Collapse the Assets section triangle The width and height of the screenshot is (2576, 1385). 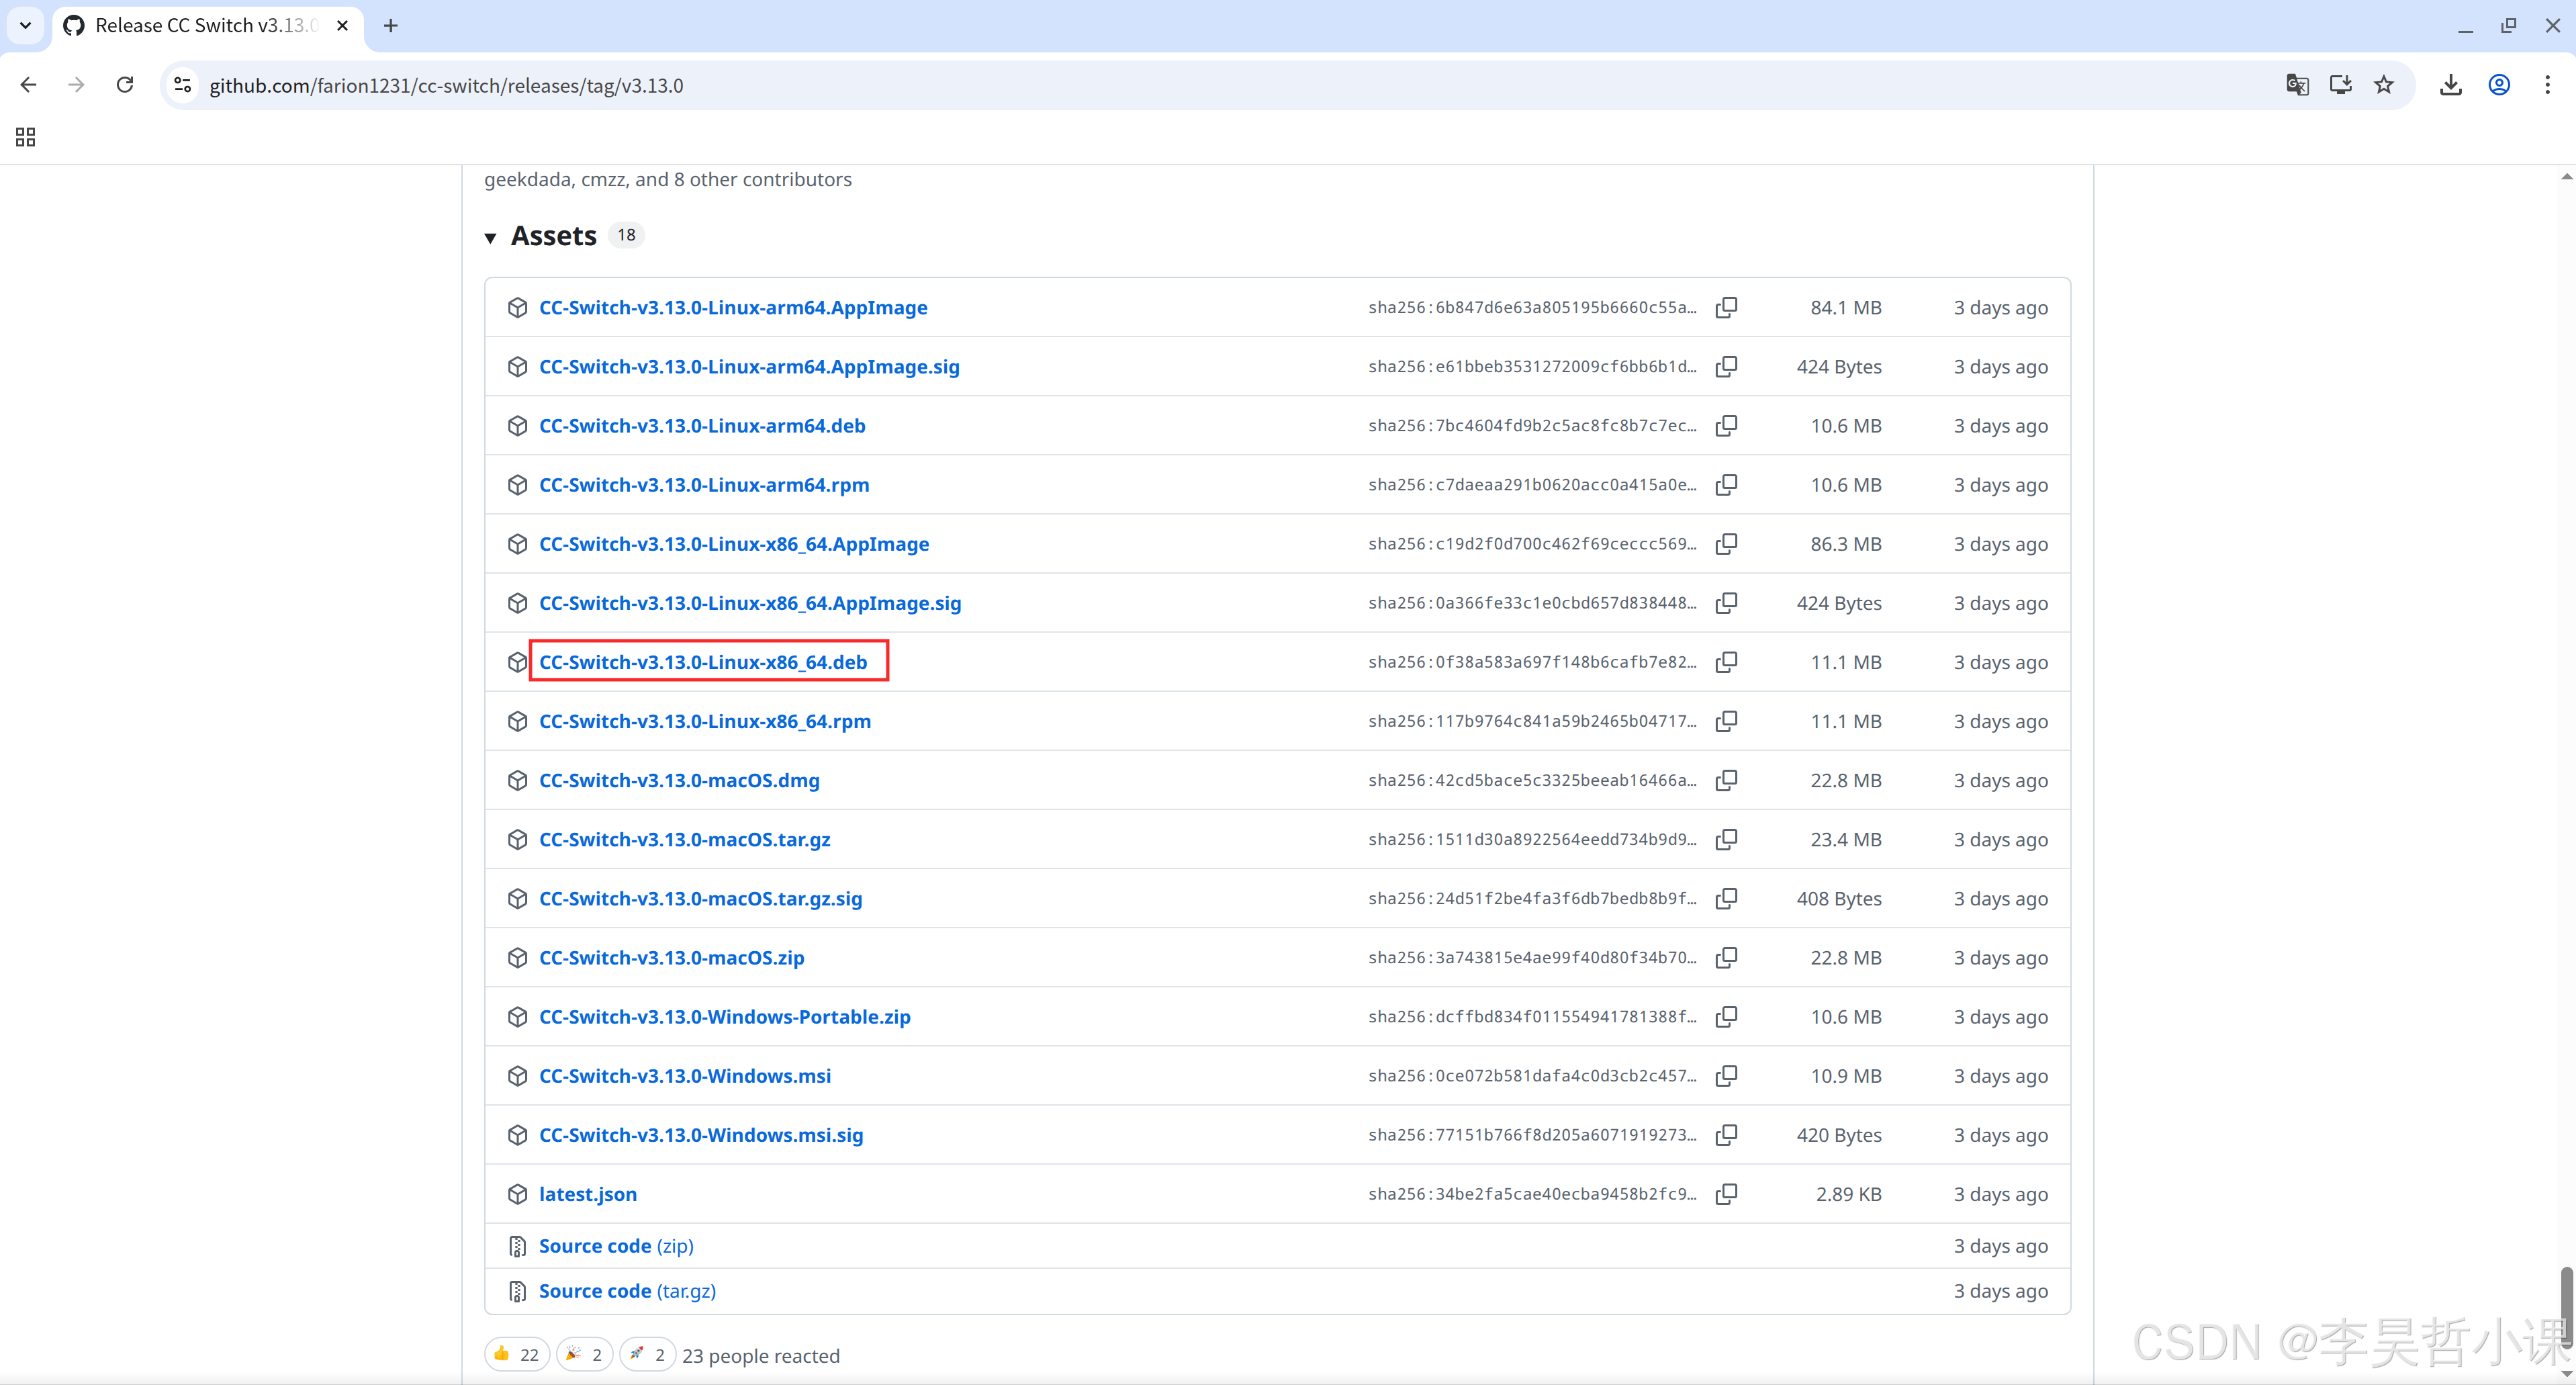[x=491, y=237]
